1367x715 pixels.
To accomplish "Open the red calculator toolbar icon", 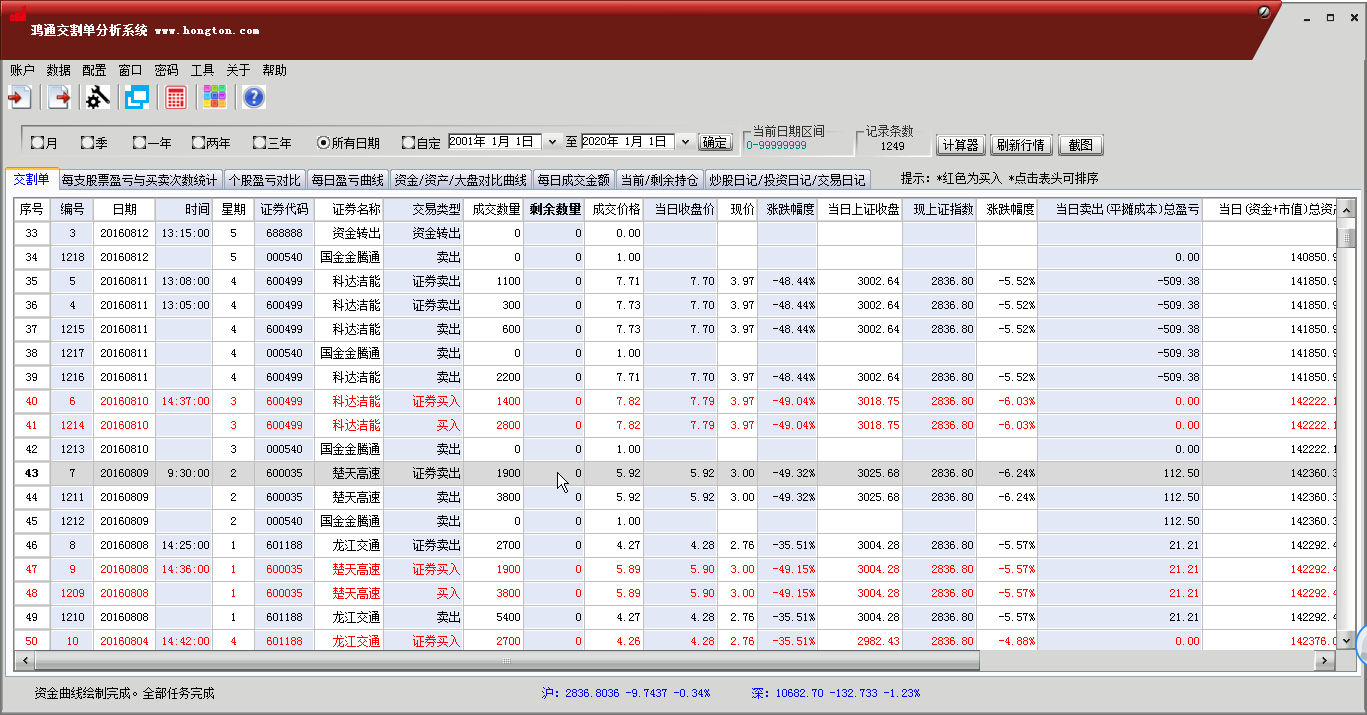I will click(176, 97).
